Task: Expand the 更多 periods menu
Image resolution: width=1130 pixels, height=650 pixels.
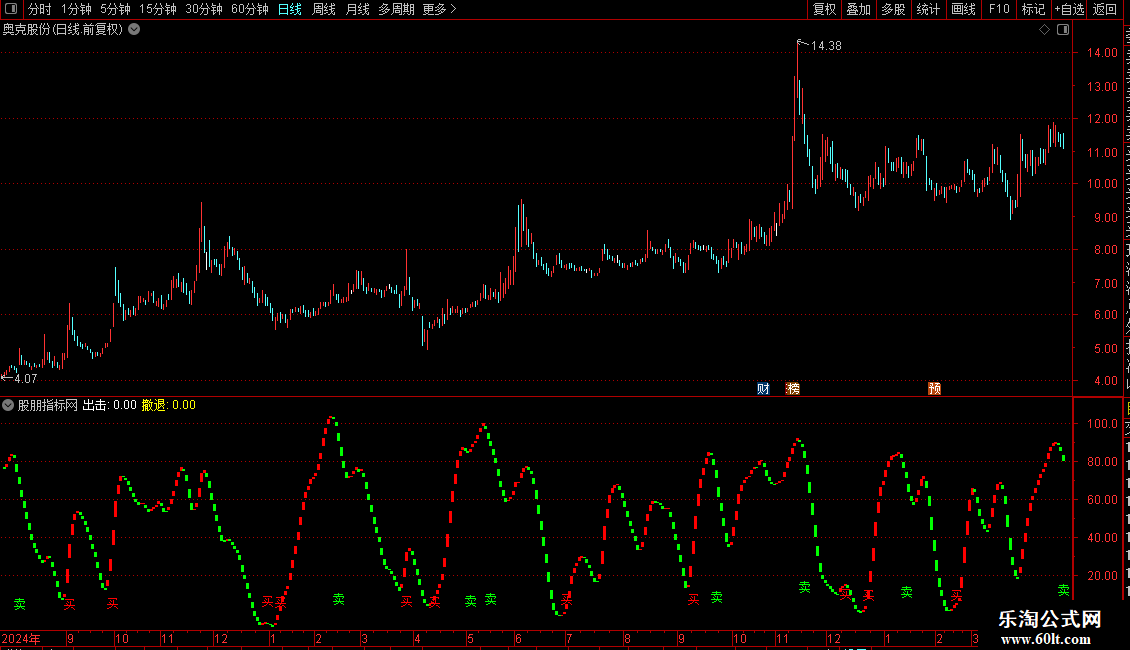Action: (440, 9)
